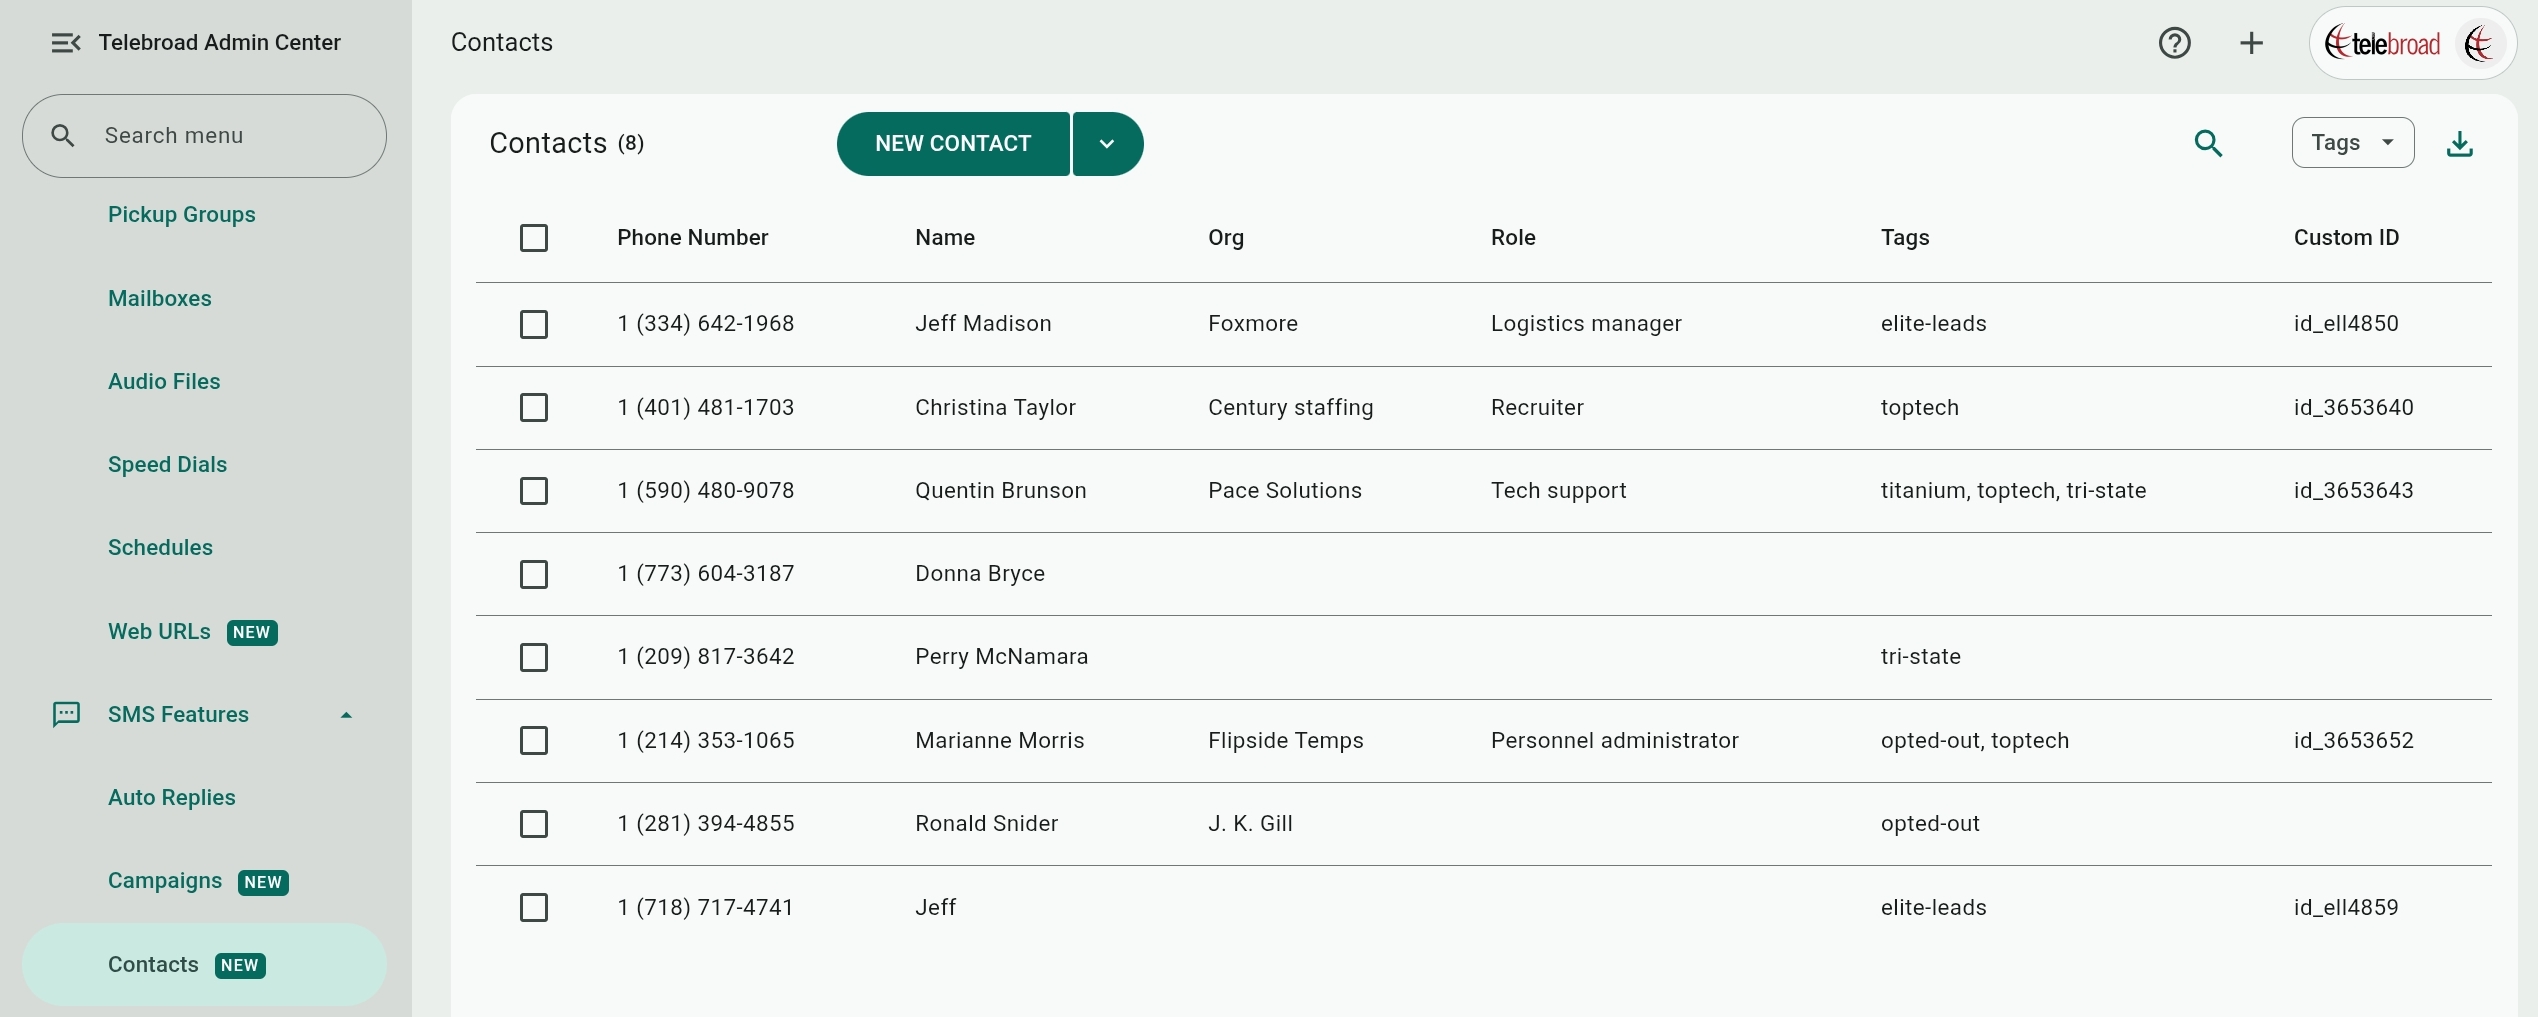The image size is (2538, 1017).
Task: Tick the checkbox for Quentin Brunson
Action: point(534,491)
